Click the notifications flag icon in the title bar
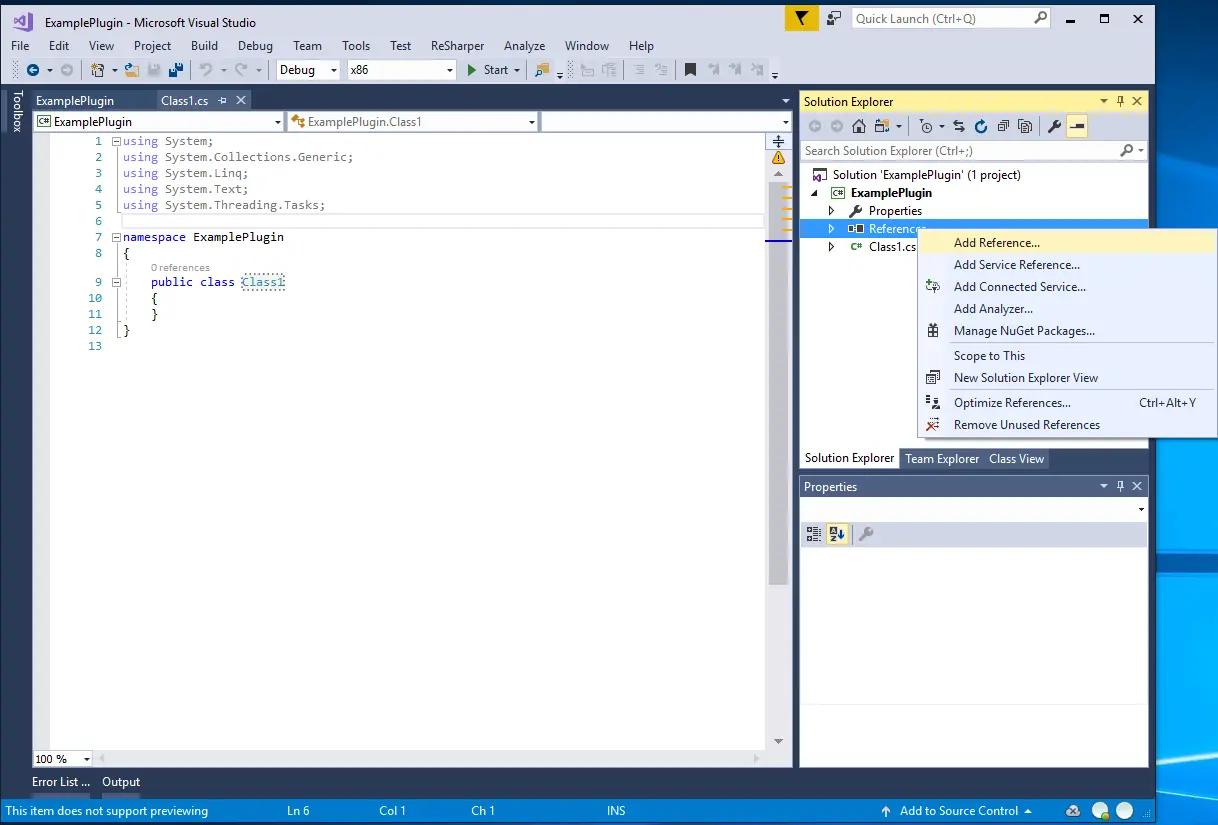 point(801,18)
